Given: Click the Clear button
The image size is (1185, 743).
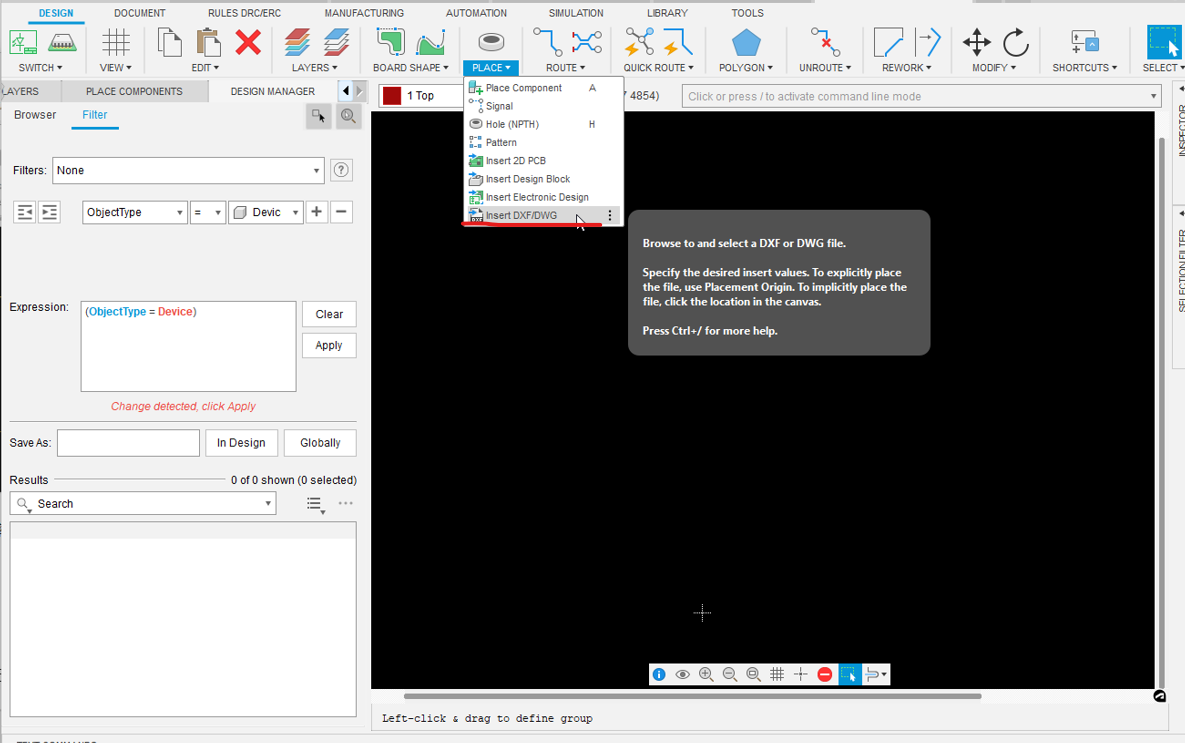Looking at the screenshot, I should [x=329, y=314].
